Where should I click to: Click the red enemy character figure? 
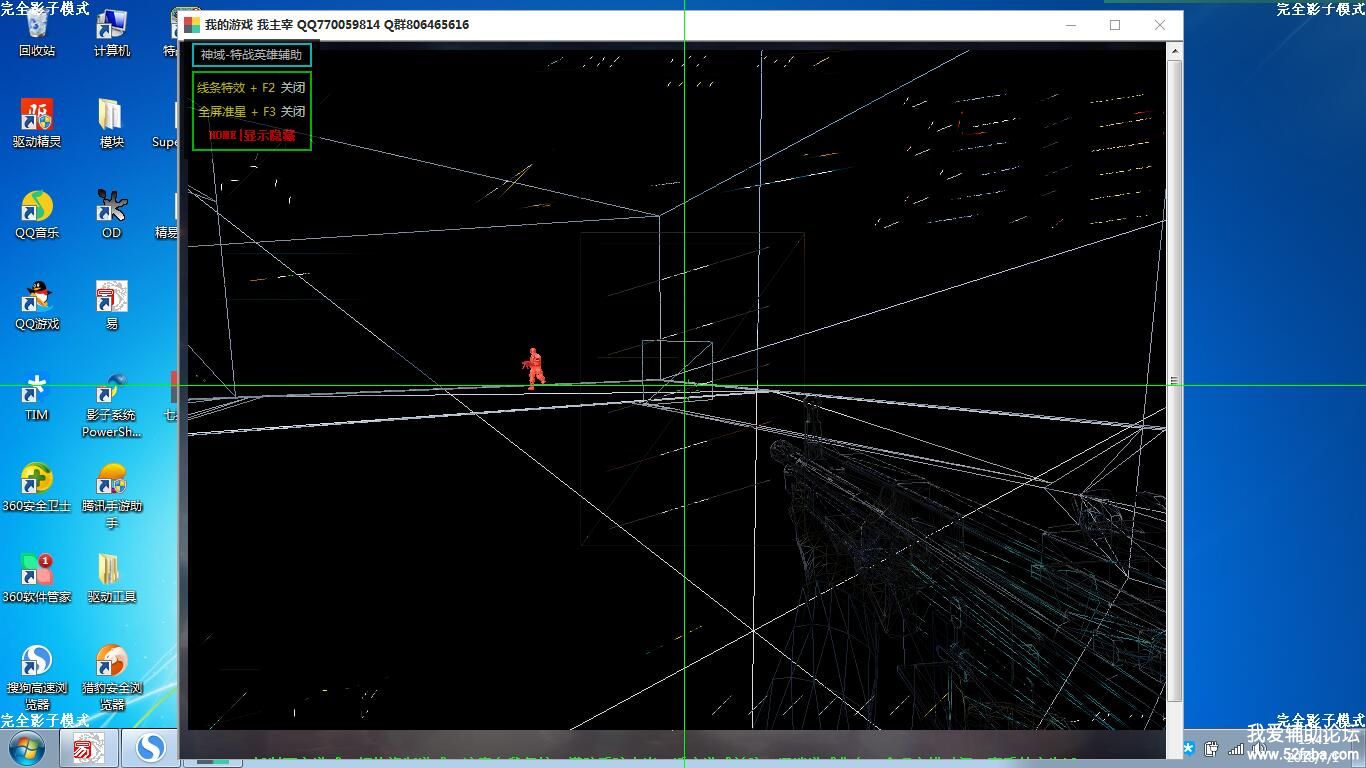pos(535,368)
